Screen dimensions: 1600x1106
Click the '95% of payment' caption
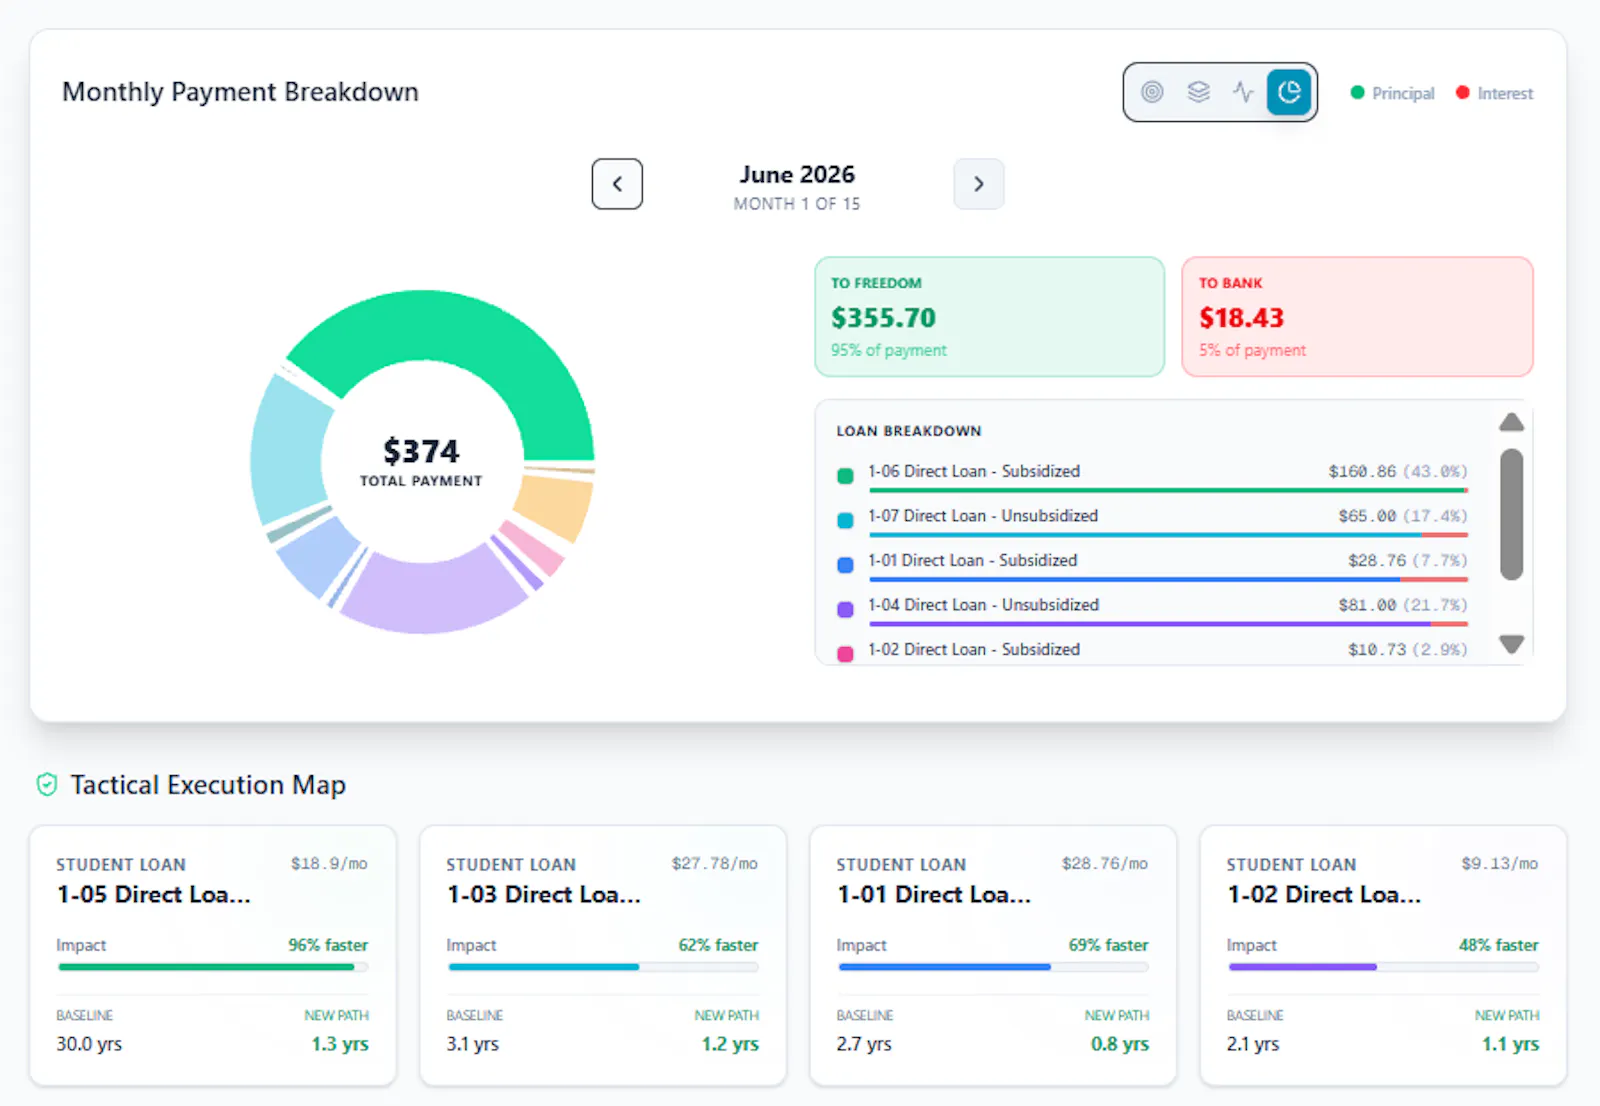[888, 350]
